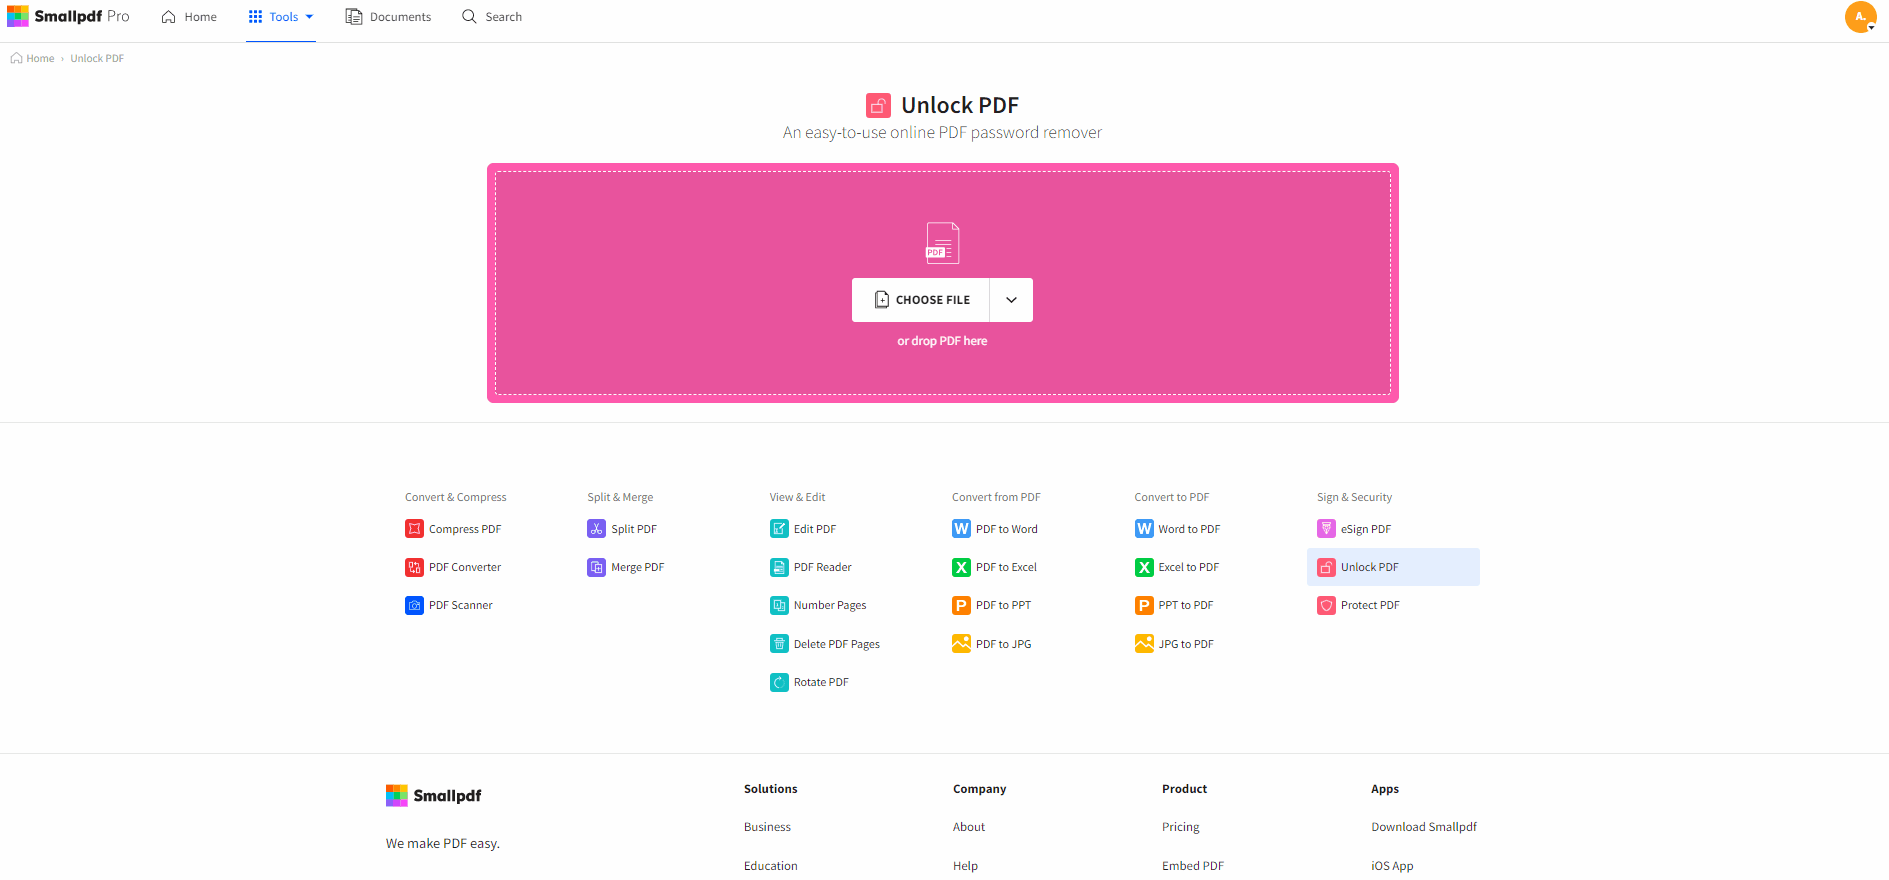Click the Pricing footer link
This screenshot has height=880, width=1889.
[x=1181, y=827]
